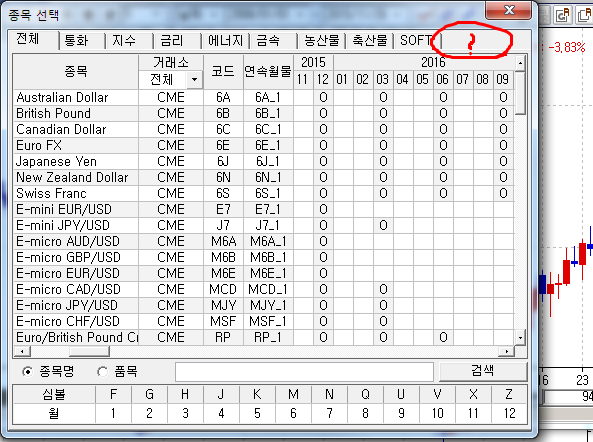Switch to the 통화 tab

(x=77, y=40)
